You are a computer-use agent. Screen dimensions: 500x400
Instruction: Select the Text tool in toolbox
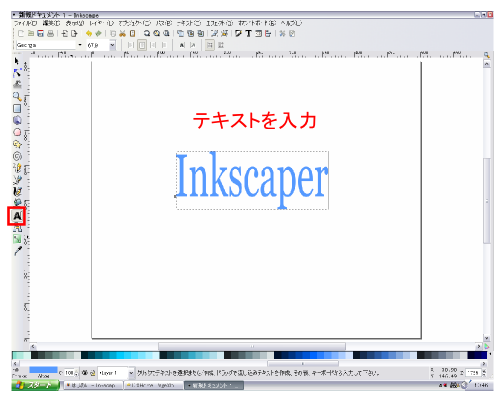click(17, 216)
